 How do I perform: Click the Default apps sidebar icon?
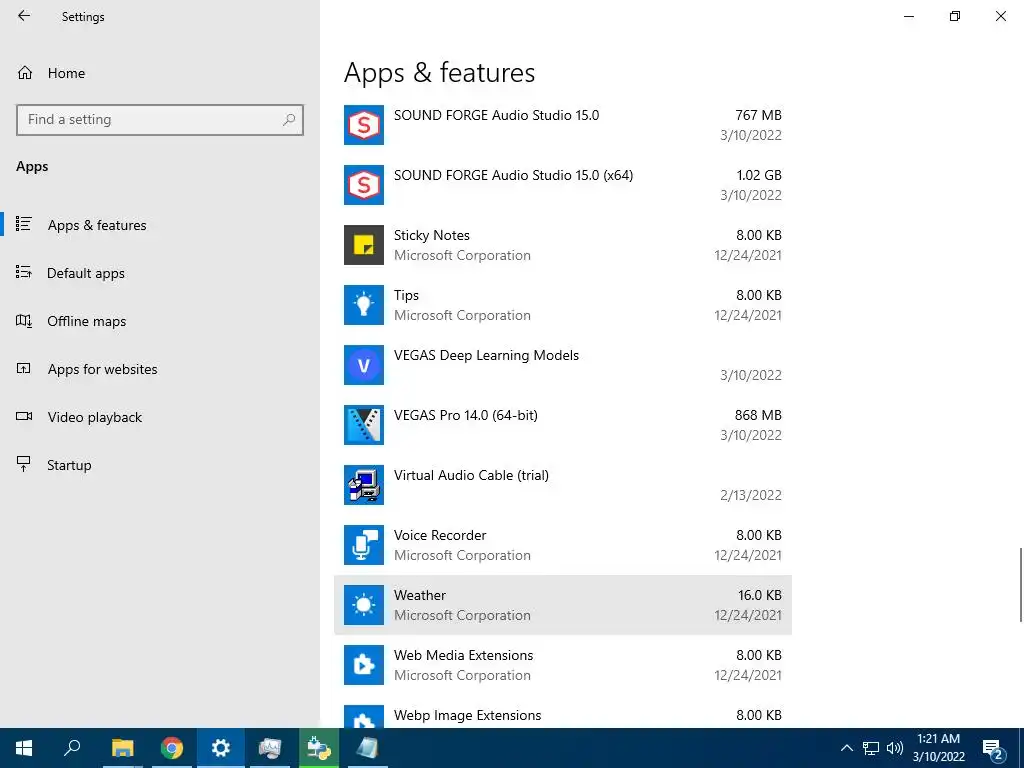click(24, 272)
